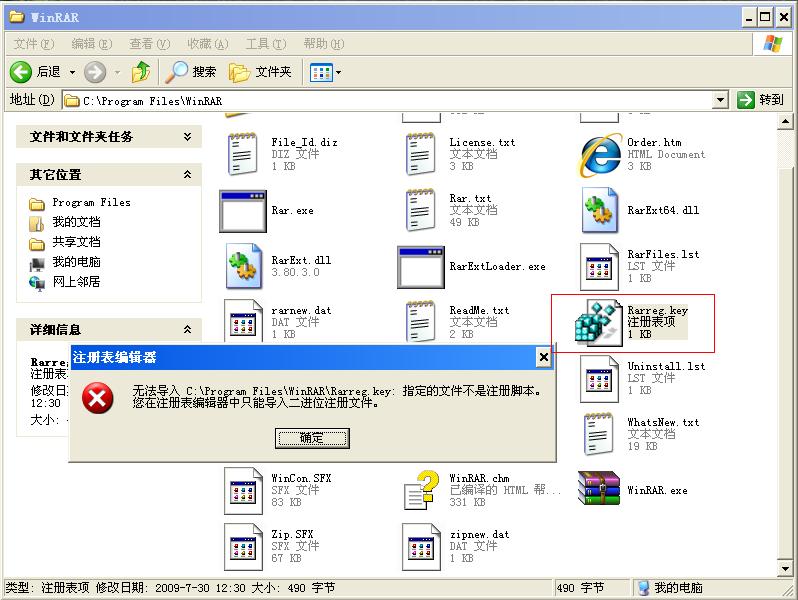
Task: Open the Search (搜索) toolbar button
Action: pos(191,72)
